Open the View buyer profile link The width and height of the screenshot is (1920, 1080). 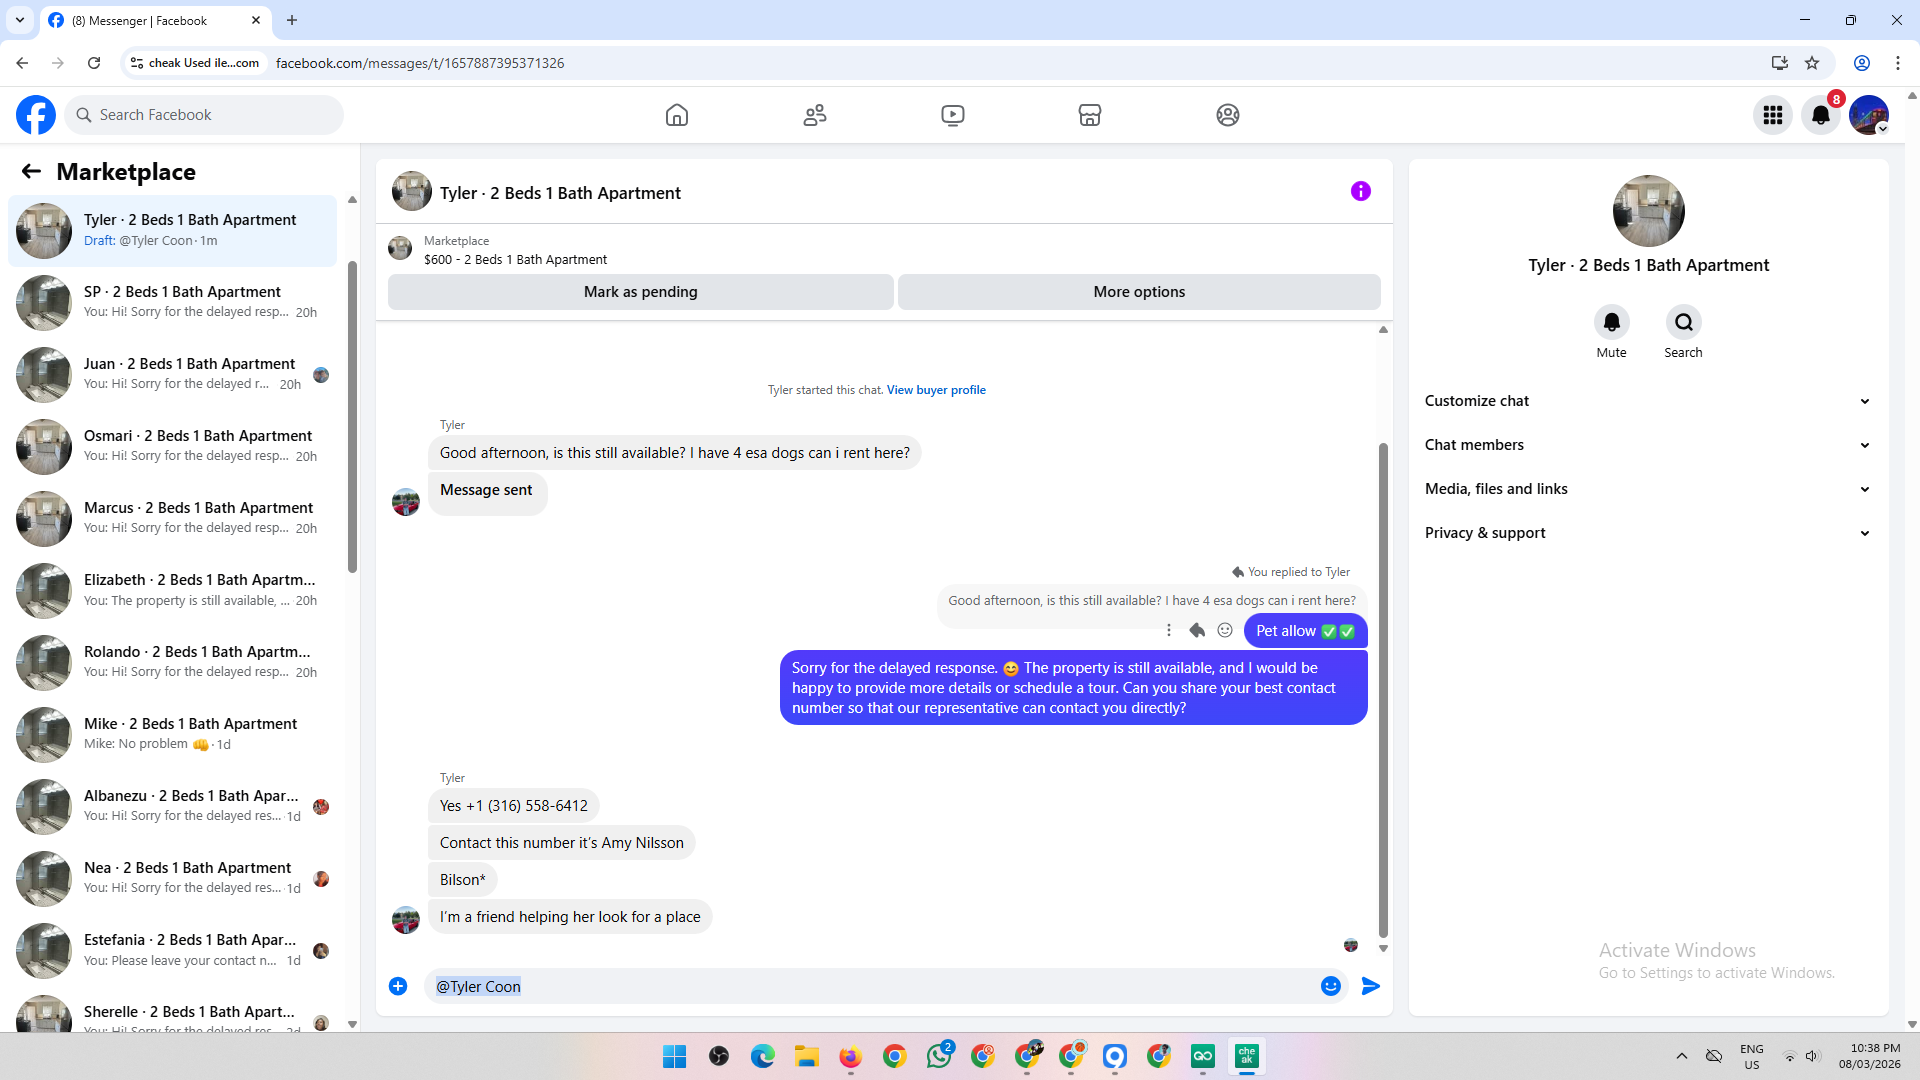pyautogui.click(x=935, y=390)
